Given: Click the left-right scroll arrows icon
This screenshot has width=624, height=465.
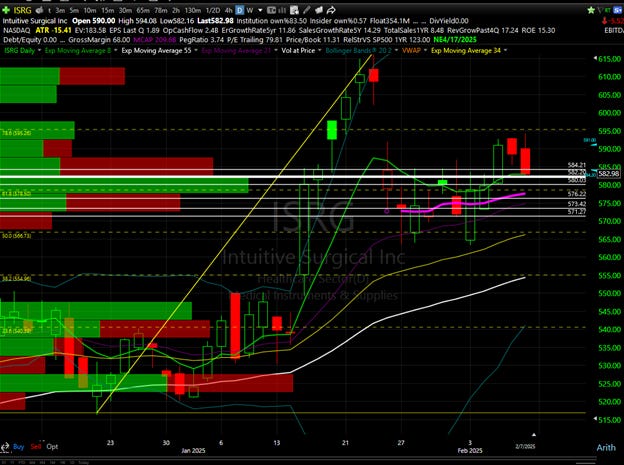Looking at the screenshot, I should (5, 447).
